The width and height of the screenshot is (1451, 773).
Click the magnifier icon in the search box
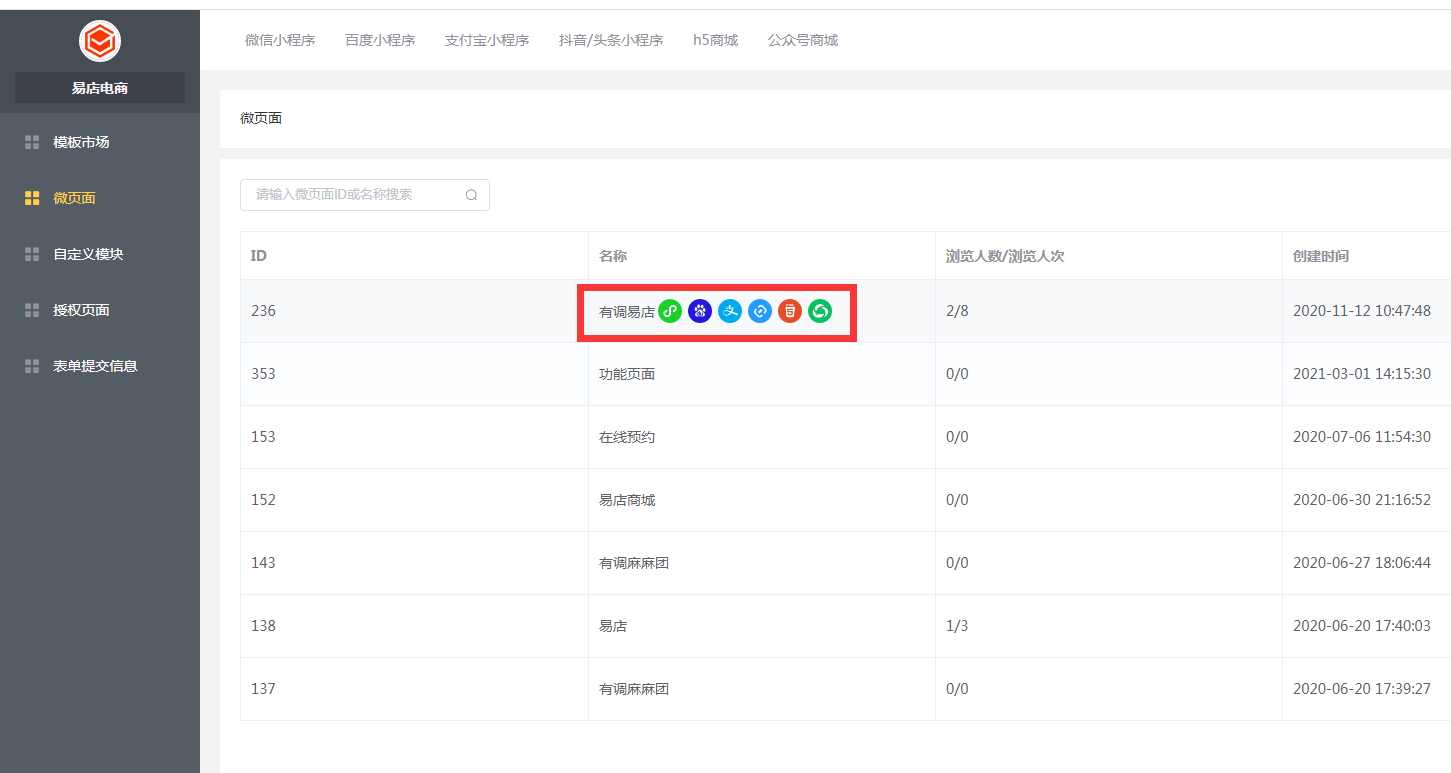[x=471, y=195]
